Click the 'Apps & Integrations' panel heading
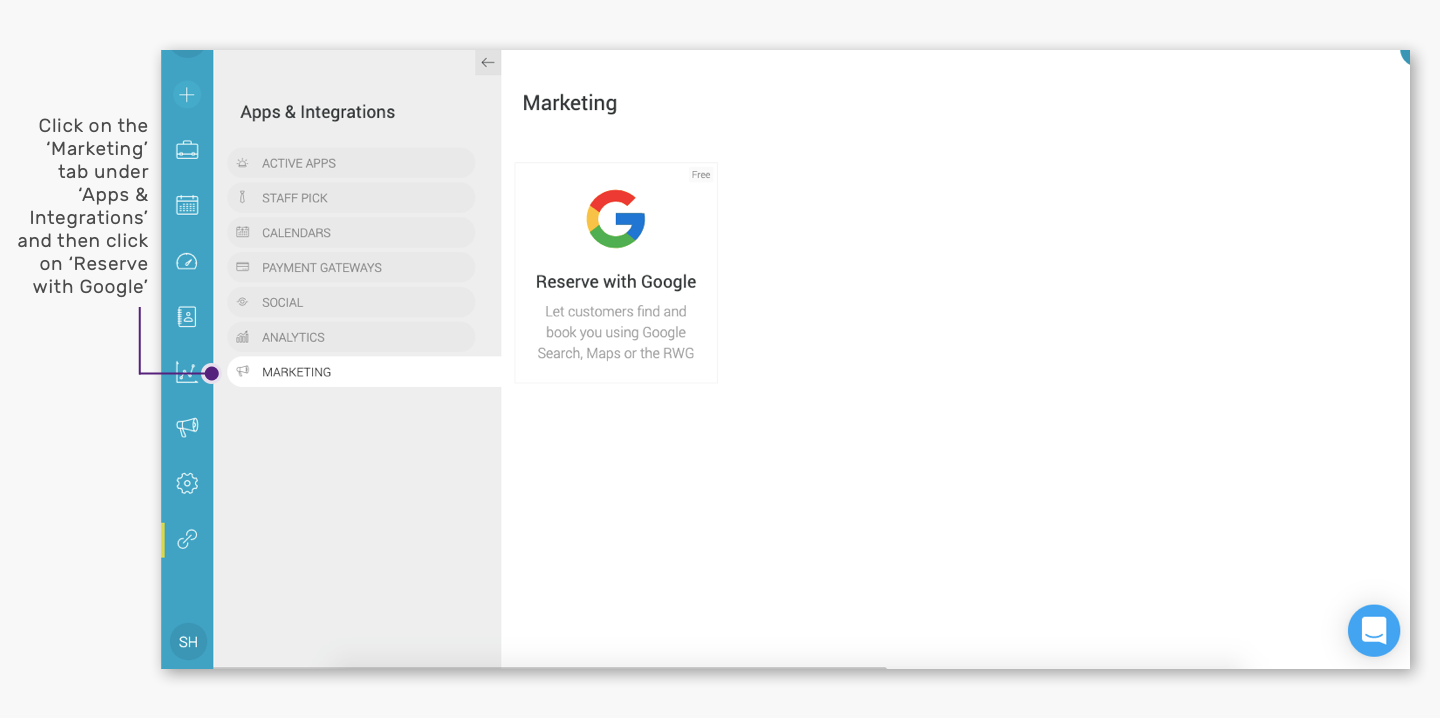The image size is (1440, 718). [318, 112]
